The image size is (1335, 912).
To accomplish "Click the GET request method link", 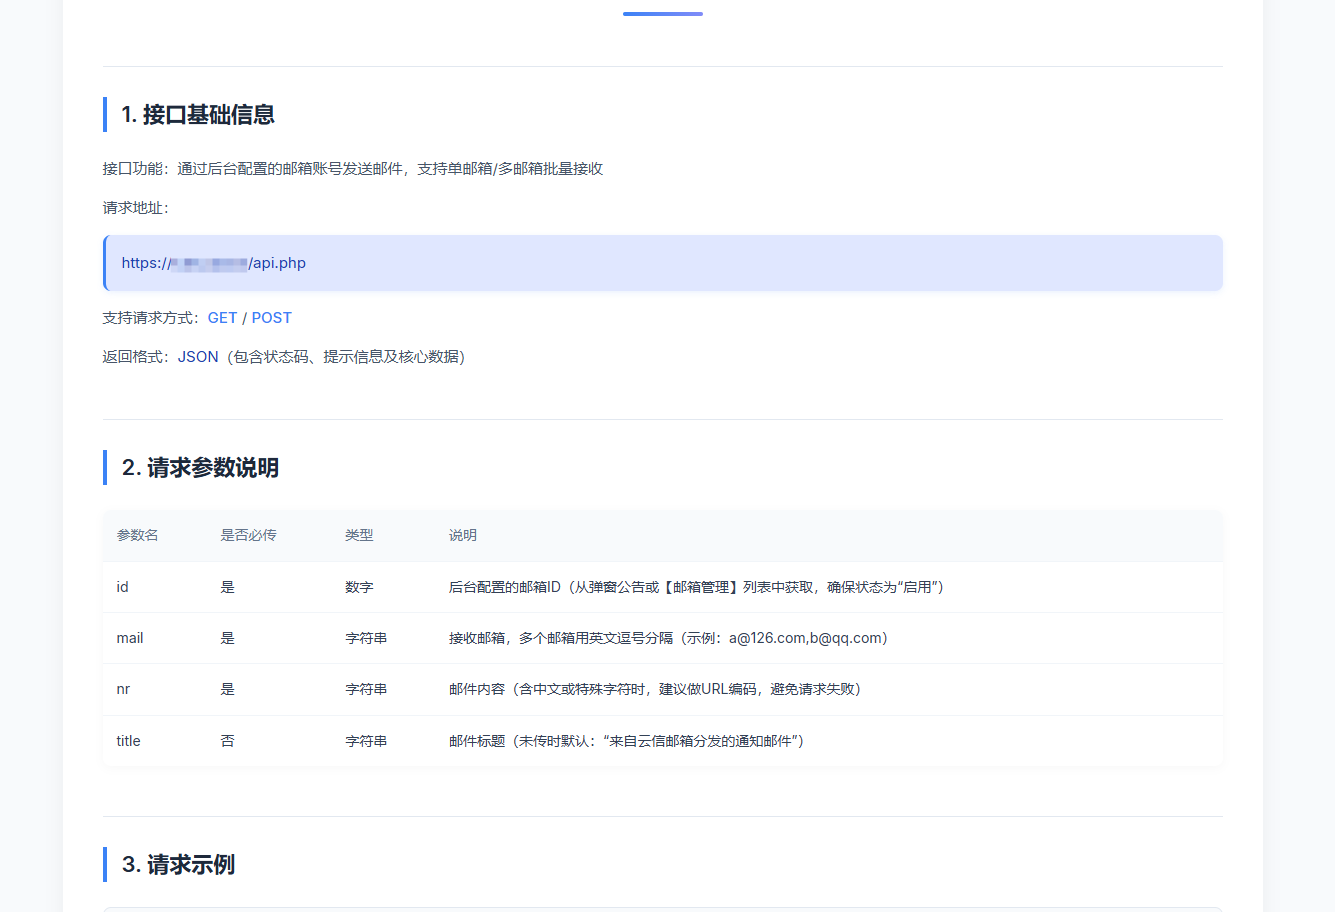I will (222, 317).
